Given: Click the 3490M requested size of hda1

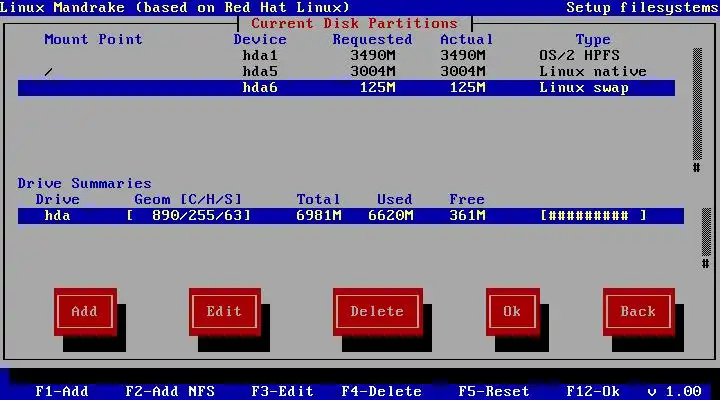Looking at the screenshot, I should pyautogui.click(x=373, y=56).
